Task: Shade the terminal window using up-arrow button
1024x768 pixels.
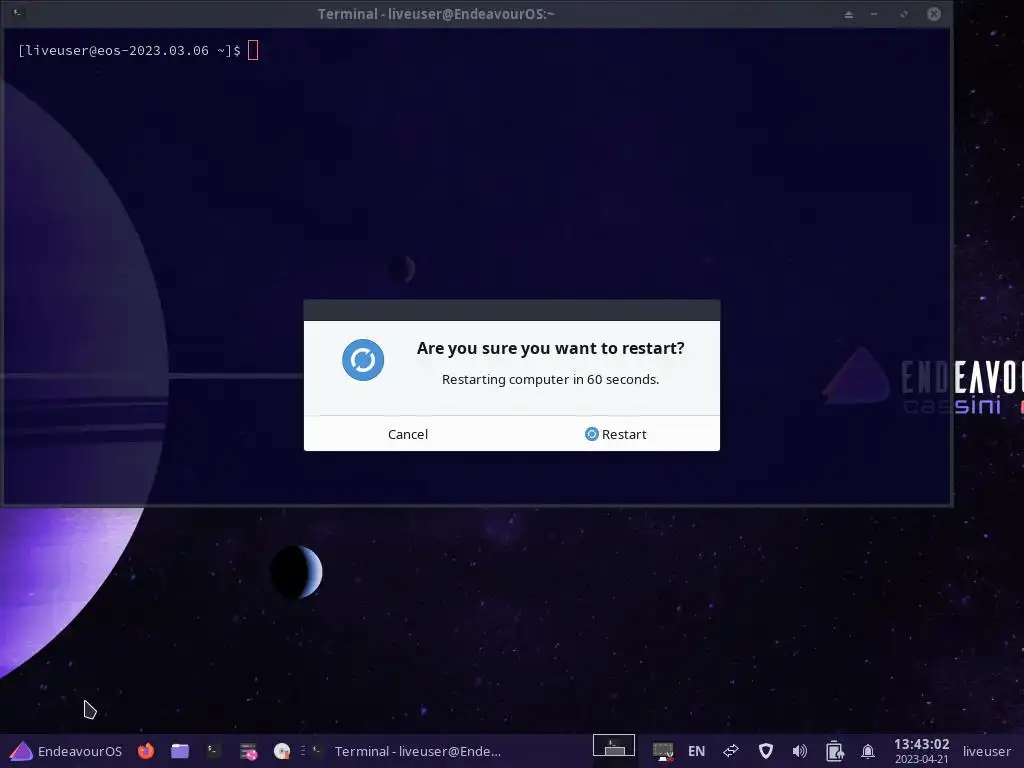Action: 848,14
